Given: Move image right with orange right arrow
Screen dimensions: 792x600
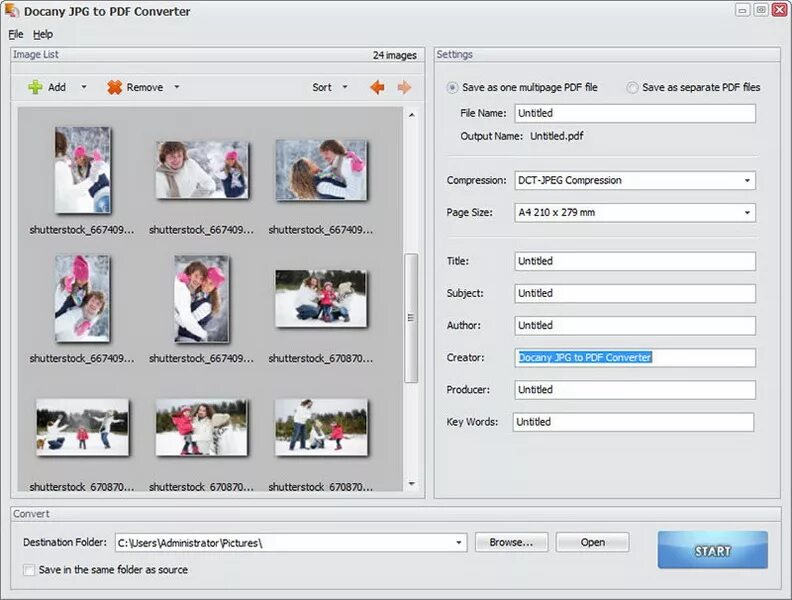Looking at the screenshot, I should pyautogui.click(x=404, y=87).
